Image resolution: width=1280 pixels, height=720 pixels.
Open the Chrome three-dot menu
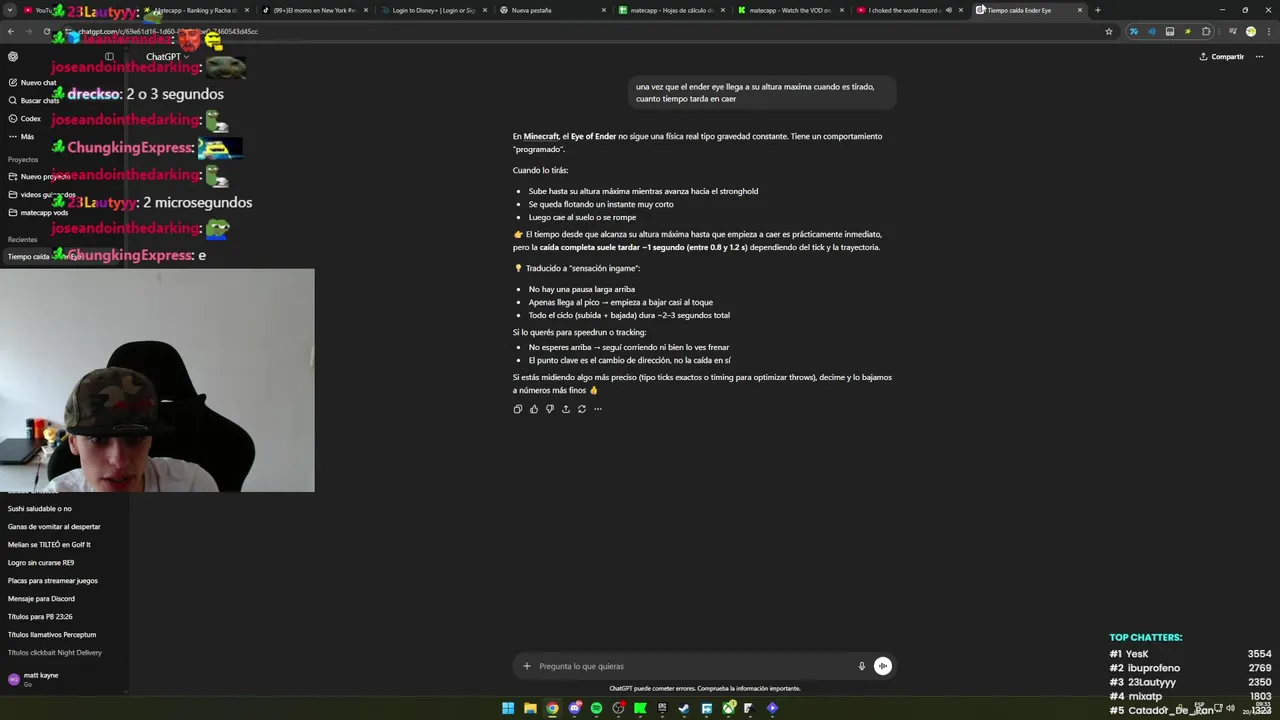(1268, 32)
